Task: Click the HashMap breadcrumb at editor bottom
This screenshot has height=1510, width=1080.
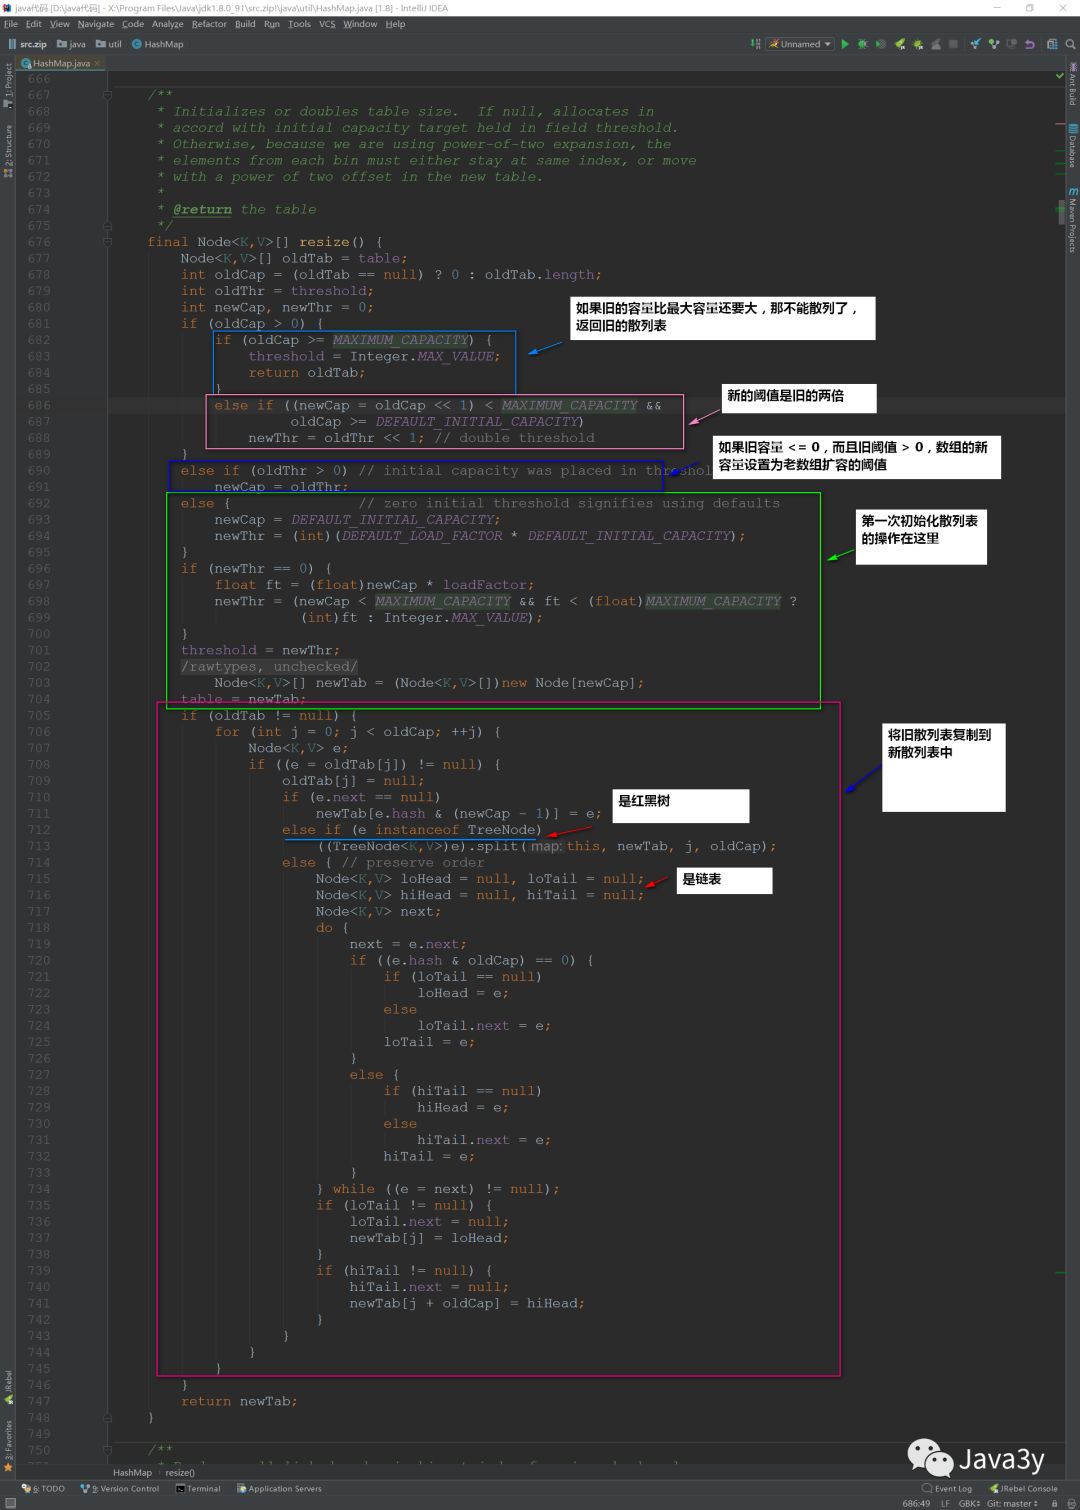Action: point(132,1473)
